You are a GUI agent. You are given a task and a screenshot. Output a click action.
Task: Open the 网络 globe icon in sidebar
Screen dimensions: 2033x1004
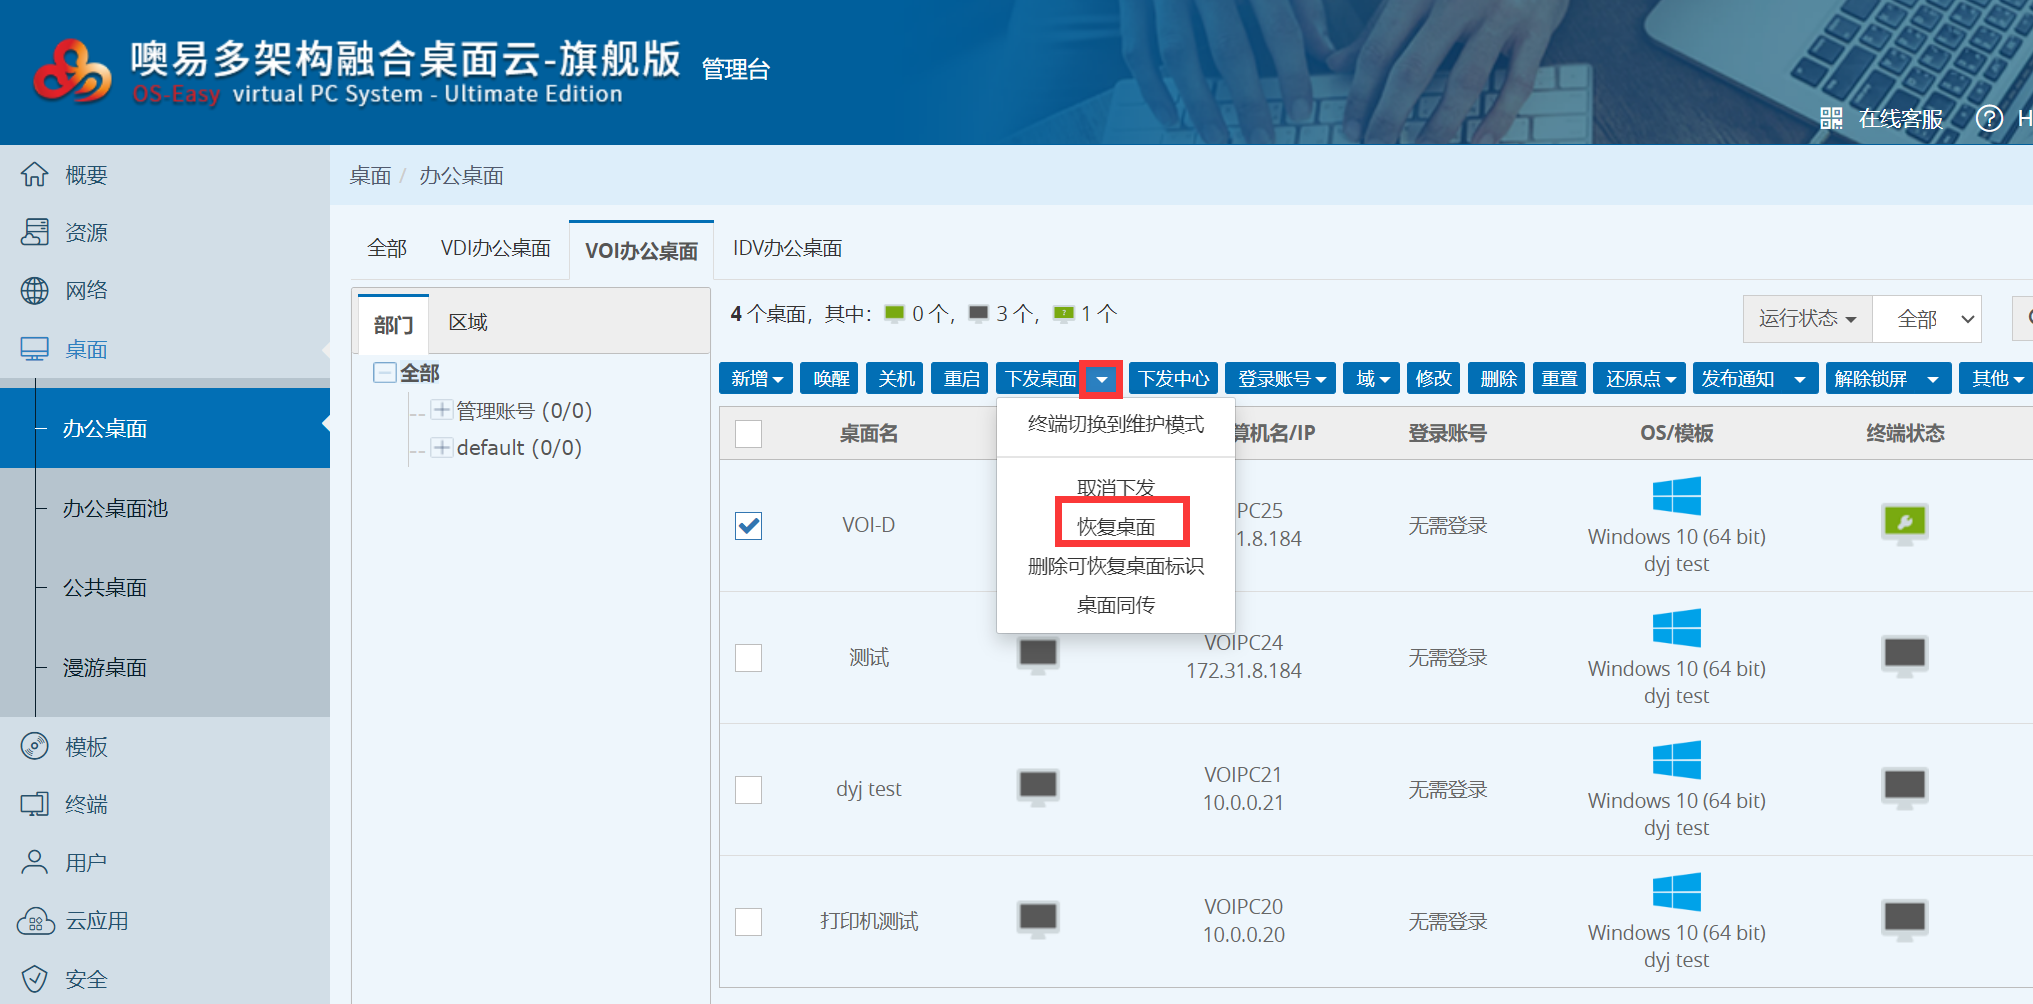pyautogui.click(x=35, y=291)
